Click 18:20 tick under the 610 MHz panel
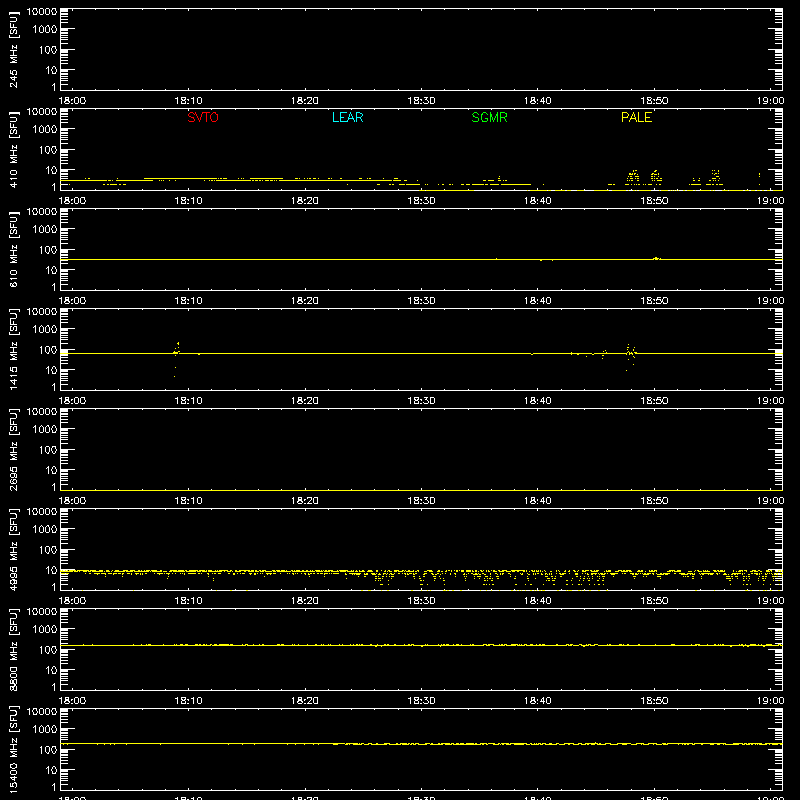The height and width of the screenshot is (800, 800). tap(305, 301)
